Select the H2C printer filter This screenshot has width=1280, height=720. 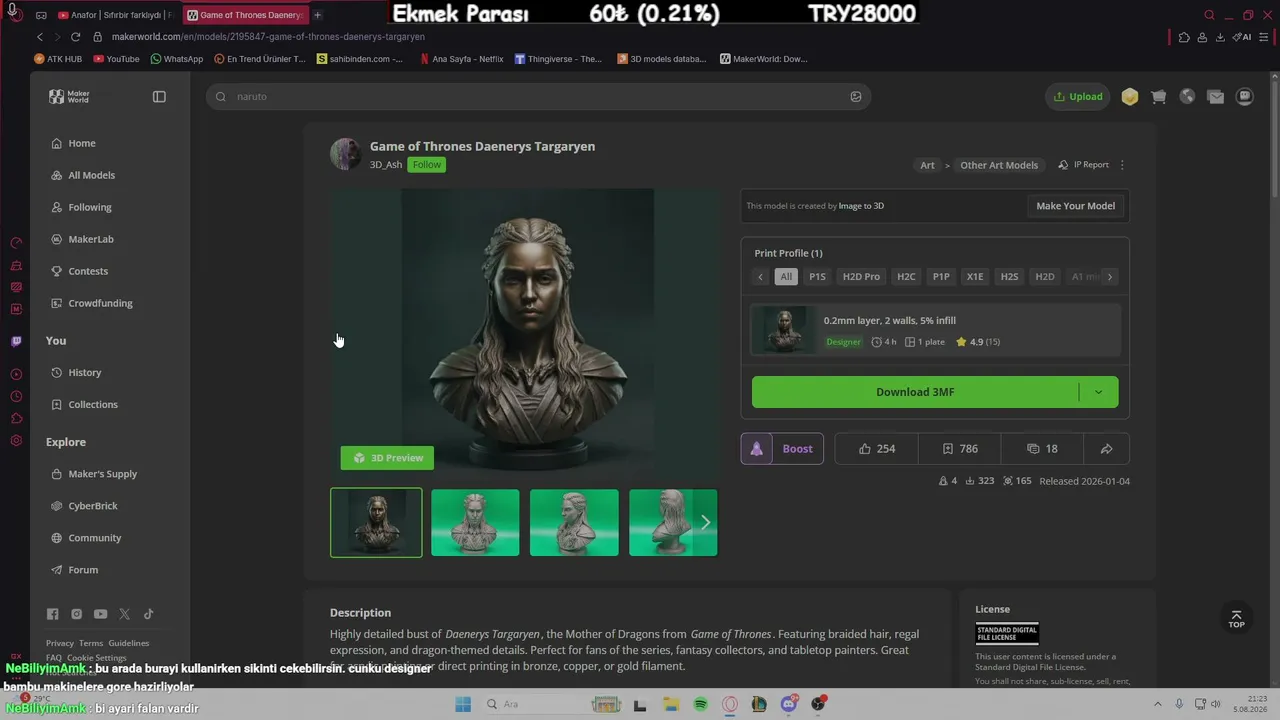(x=906, y=277)
